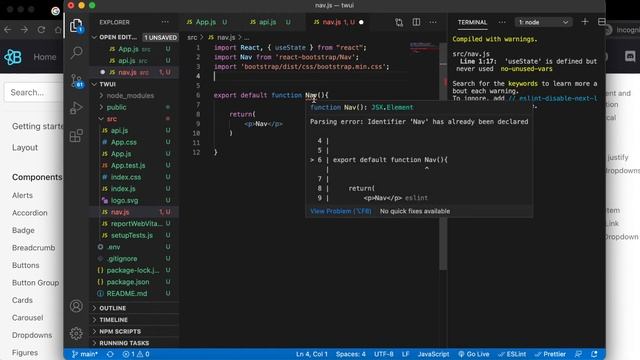Open Accordion link in browser sidebar
This screenshot has width=640, height=360.
pyautogui.click(x=29, y=213)
